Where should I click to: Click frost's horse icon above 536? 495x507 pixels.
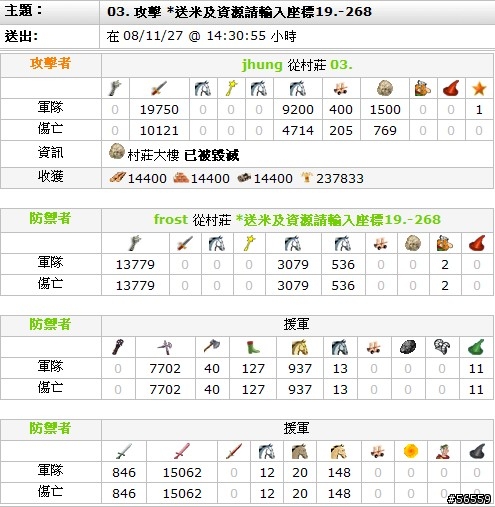[343, 243]
